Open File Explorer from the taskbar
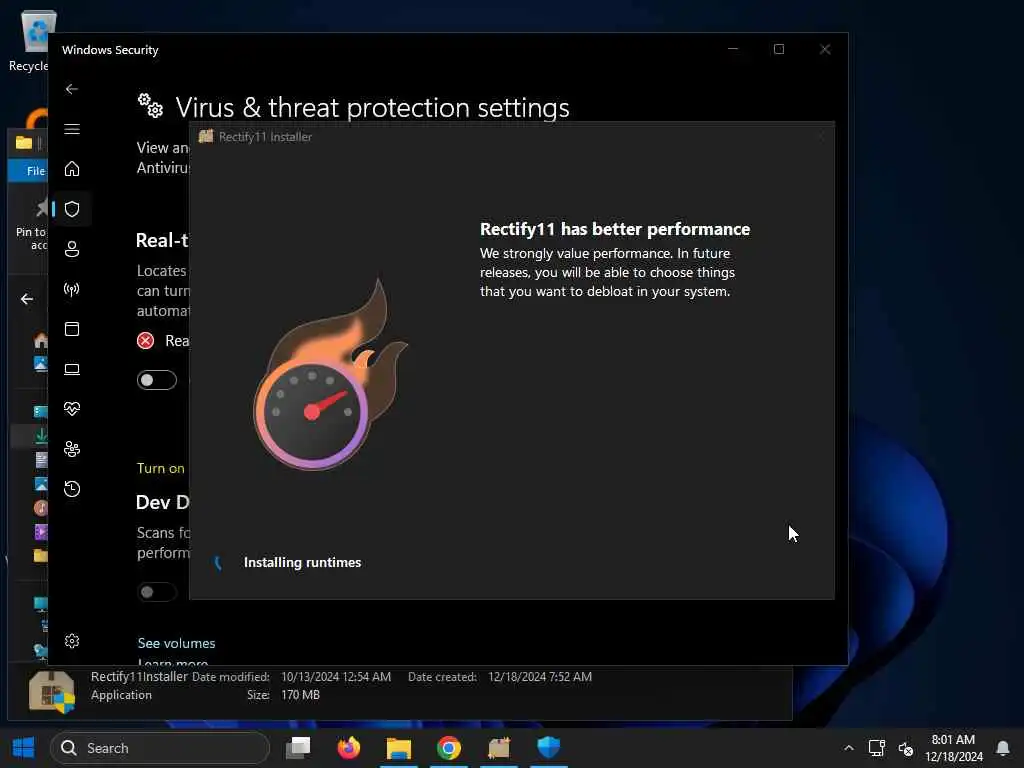 pyautogui.click(x=398, y=748)
